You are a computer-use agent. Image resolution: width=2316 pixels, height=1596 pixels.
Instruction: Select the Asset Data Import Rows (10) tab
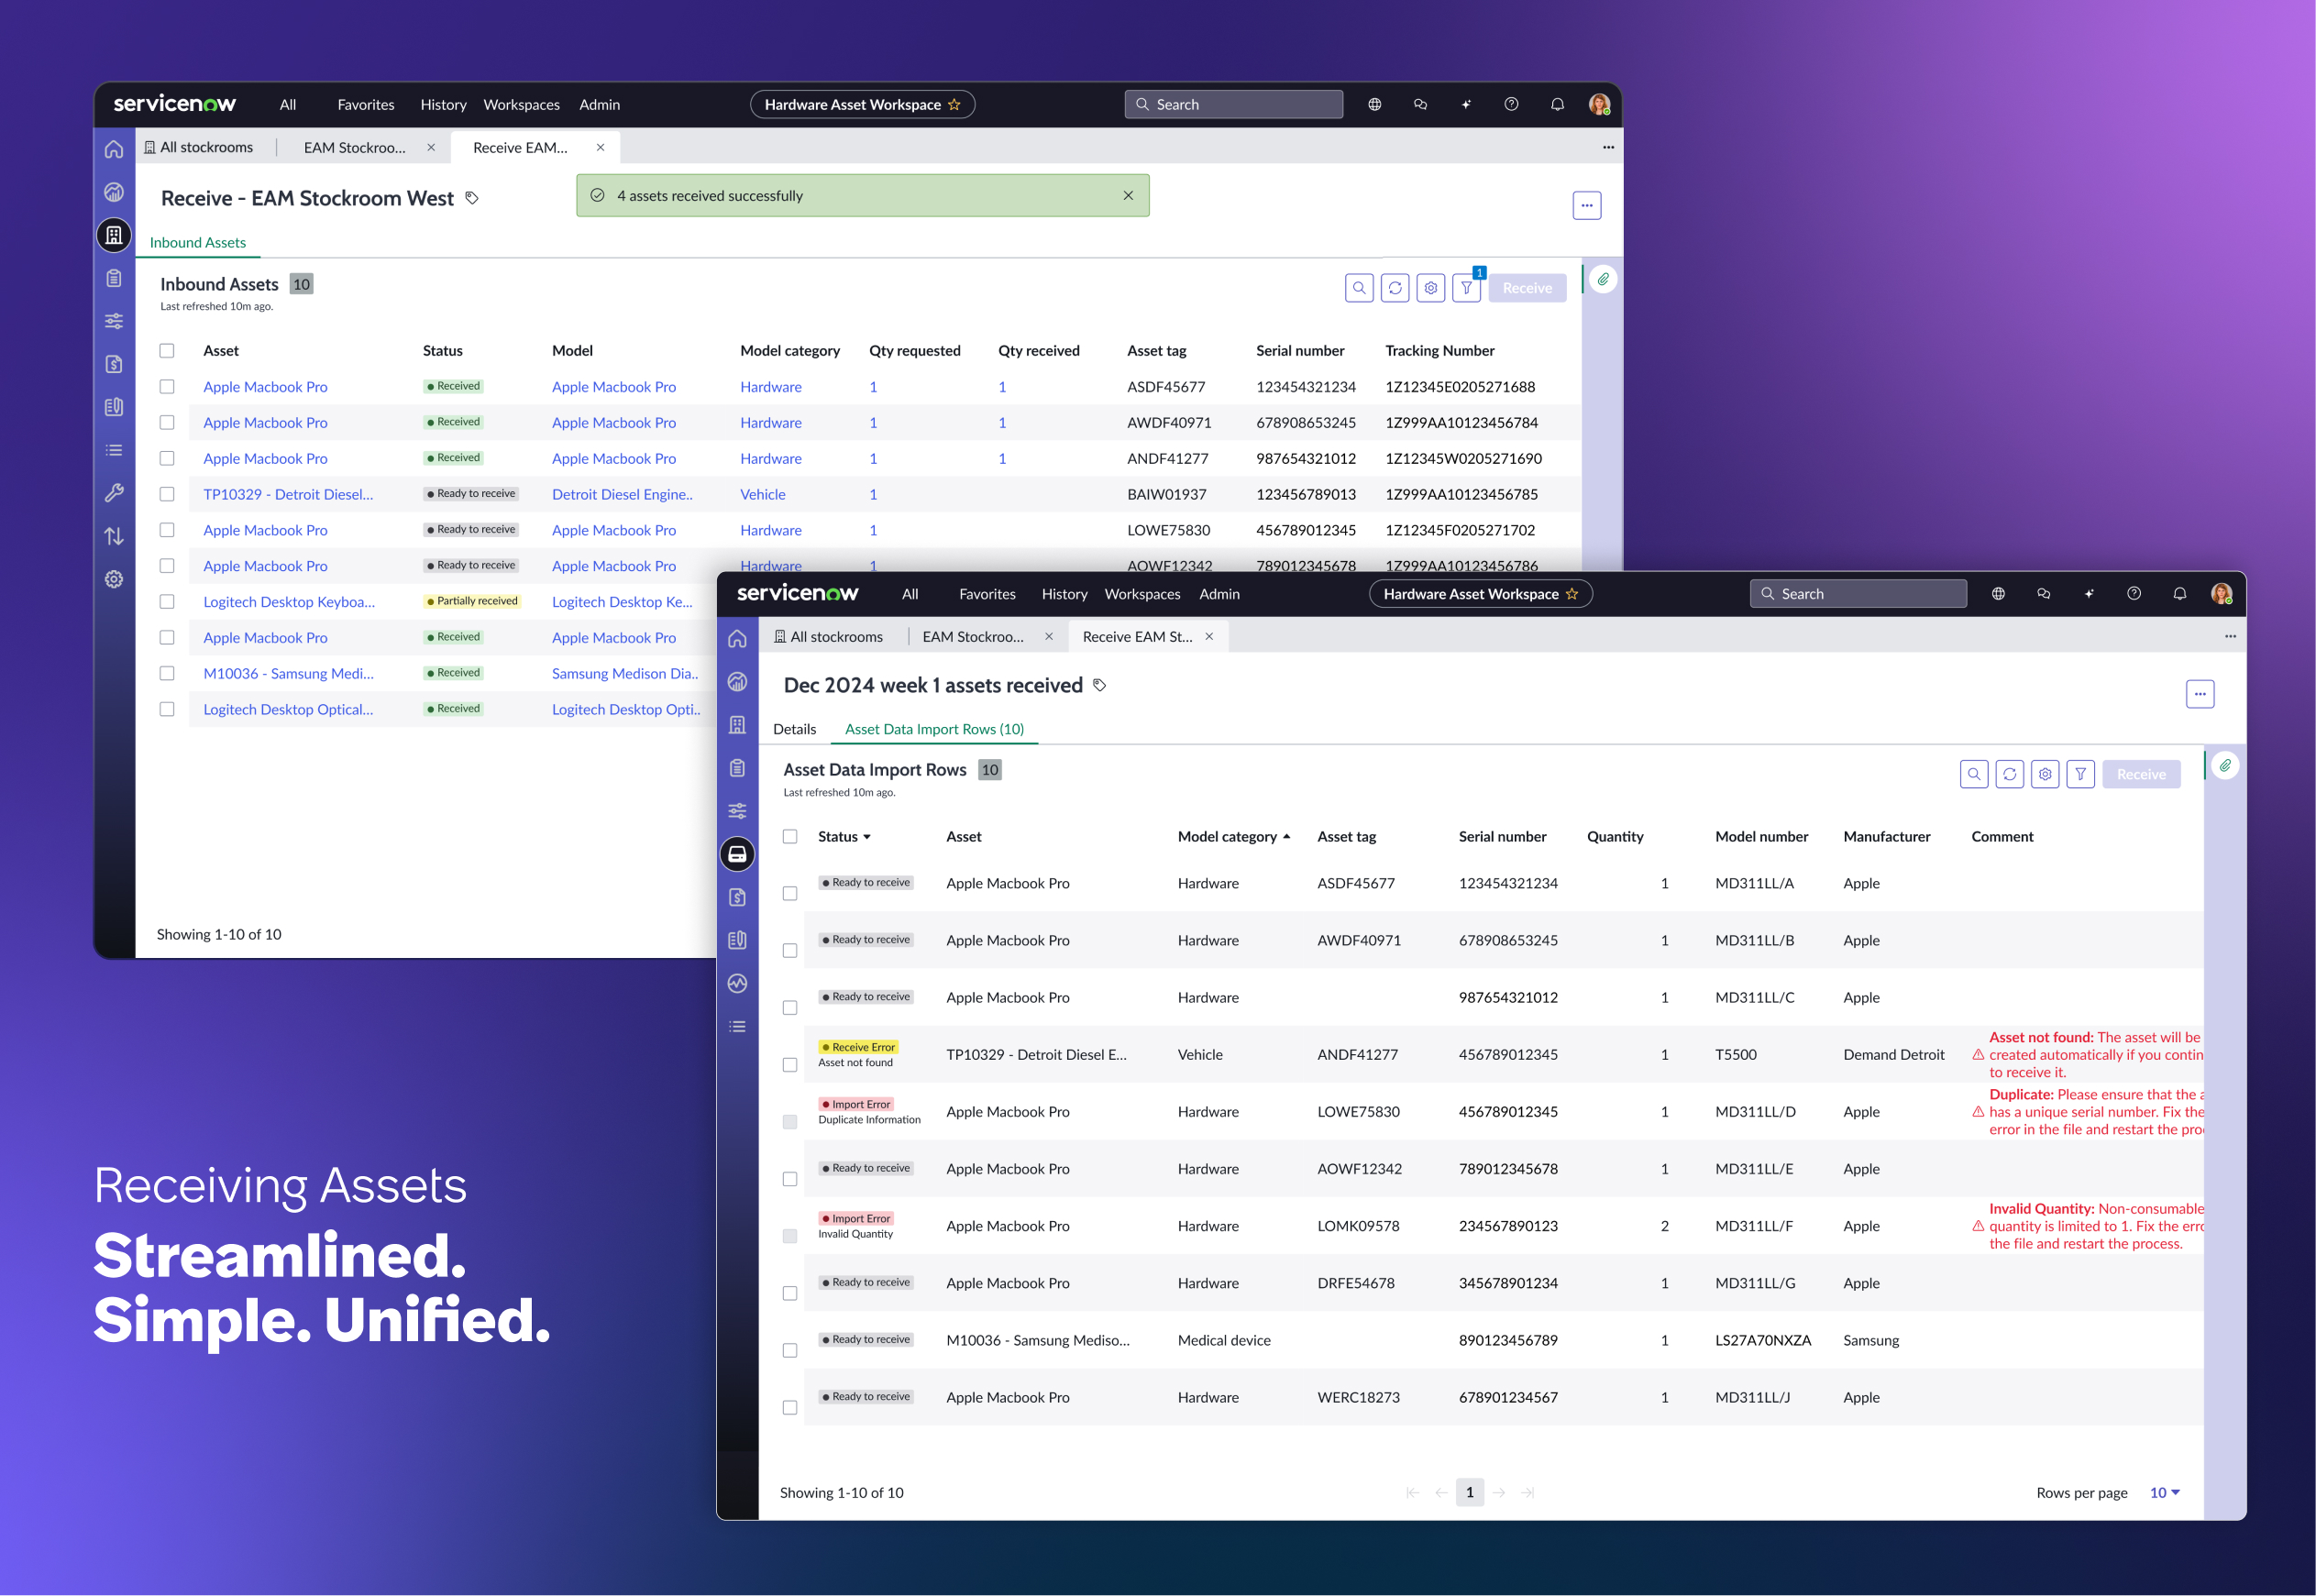click(934, 729)
